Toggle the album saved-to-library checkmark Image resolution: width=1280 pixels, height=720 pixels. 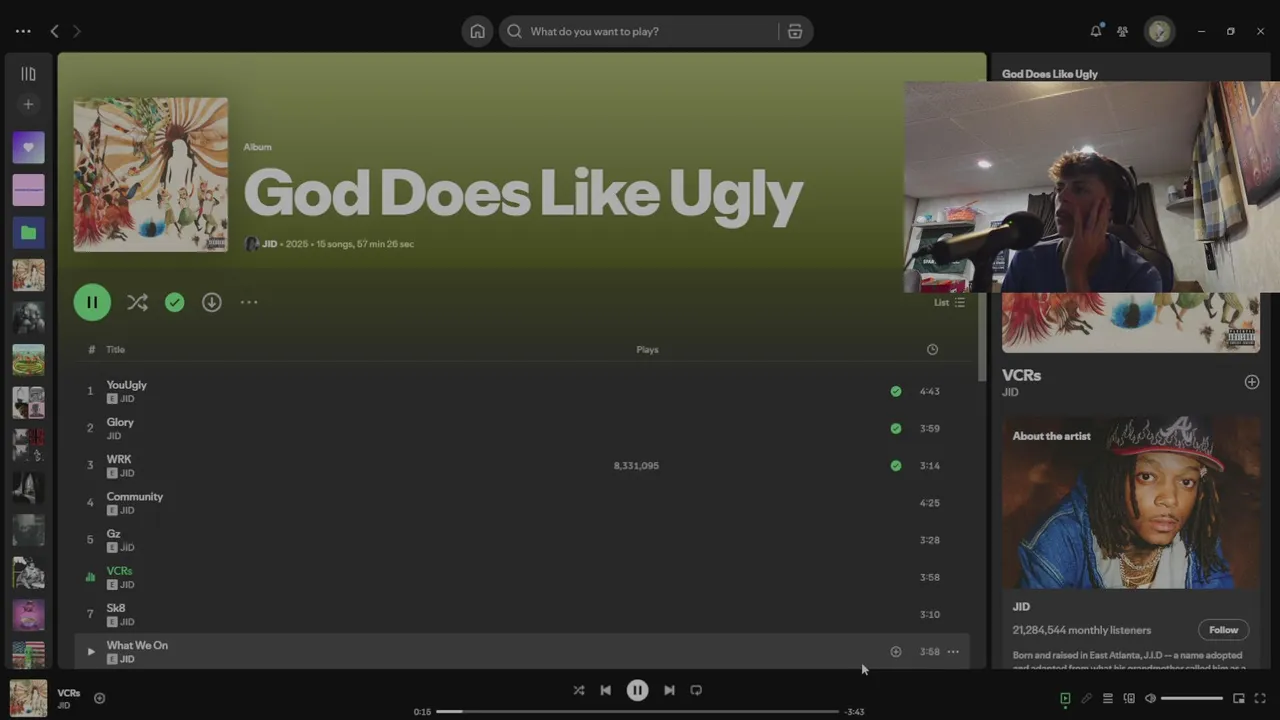[x=175, y=302]
